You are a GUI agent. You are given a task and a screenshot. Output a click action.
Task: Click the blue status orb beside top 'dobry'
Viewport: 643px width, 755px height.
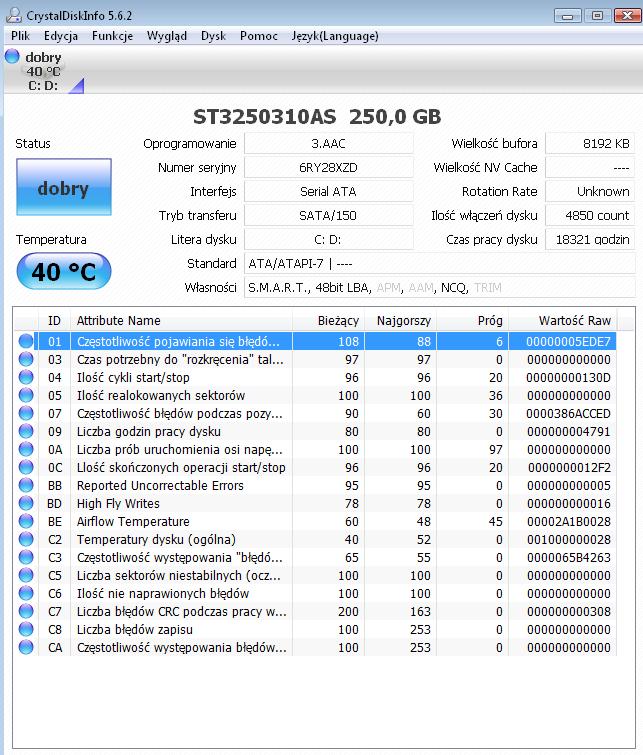12,56
